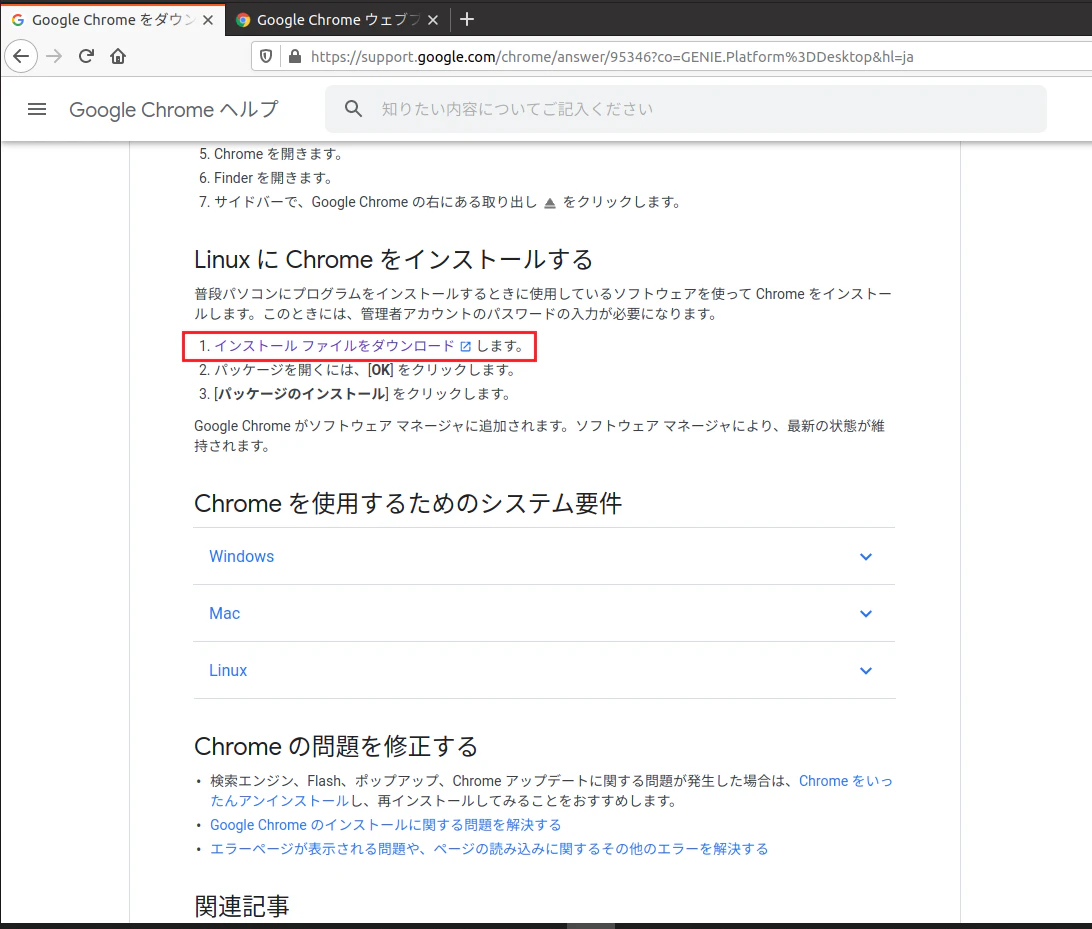This screenshot has width=1092, height=929.
Task: Click step 2 text about clicking OK
Action: click(x=364, y=370)
